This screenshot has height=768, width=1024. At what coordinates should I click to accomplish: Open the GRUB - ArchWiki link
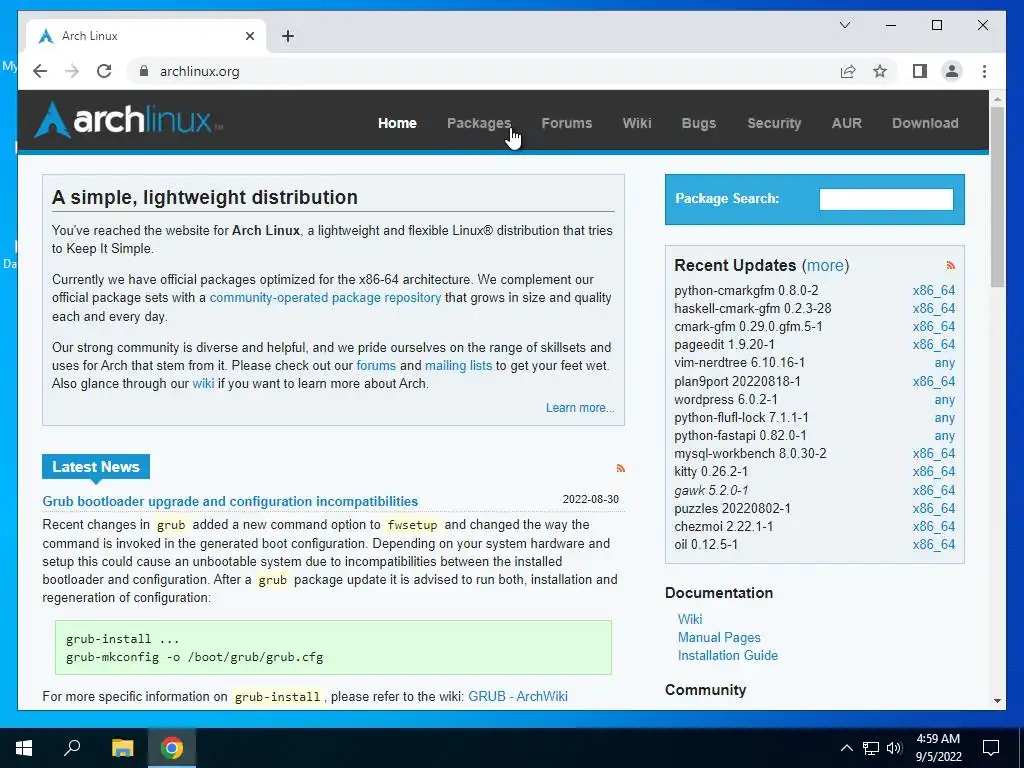tap(518, 696)
